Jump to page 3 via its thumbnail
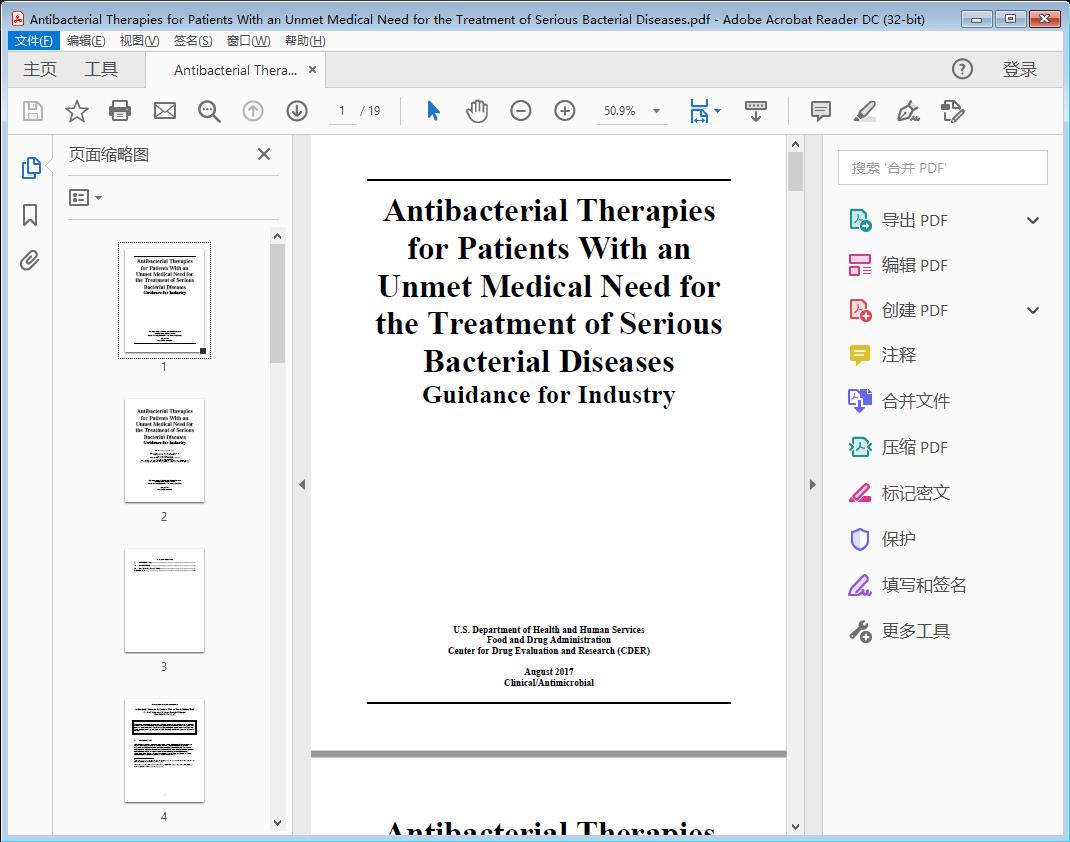Image resolution: width=1070 pixels, height=842 pixels. (164, 600)
